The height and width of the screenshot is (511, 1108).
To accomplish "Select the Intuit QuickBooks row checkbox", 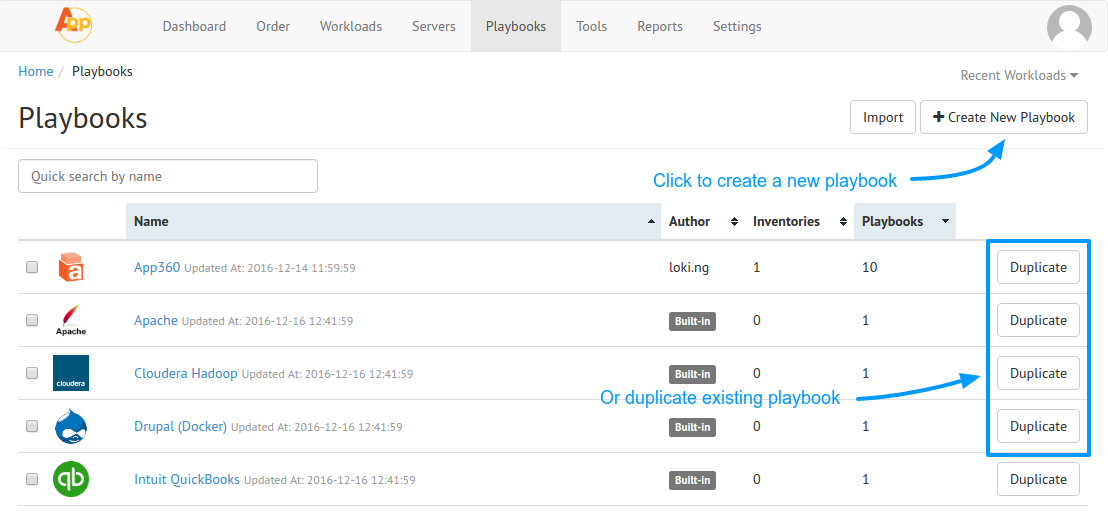I will (x=32, y=479).
